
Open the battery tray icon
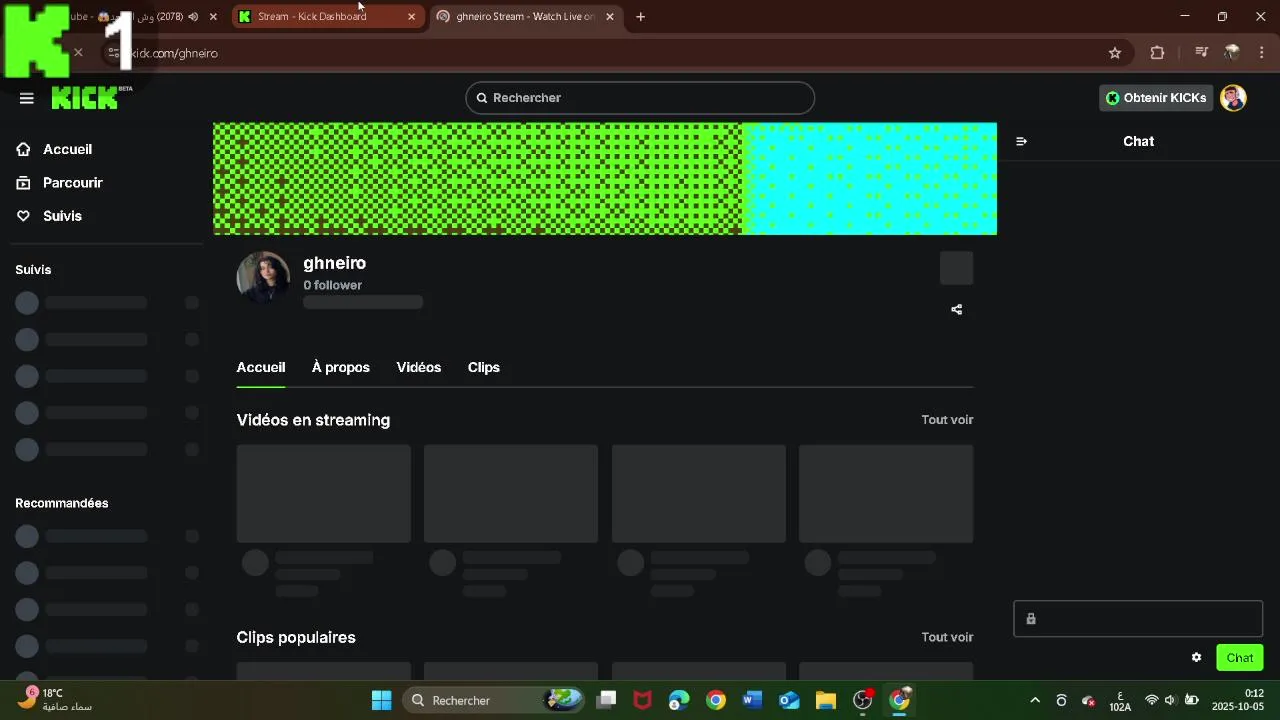tap(1192, 700)
